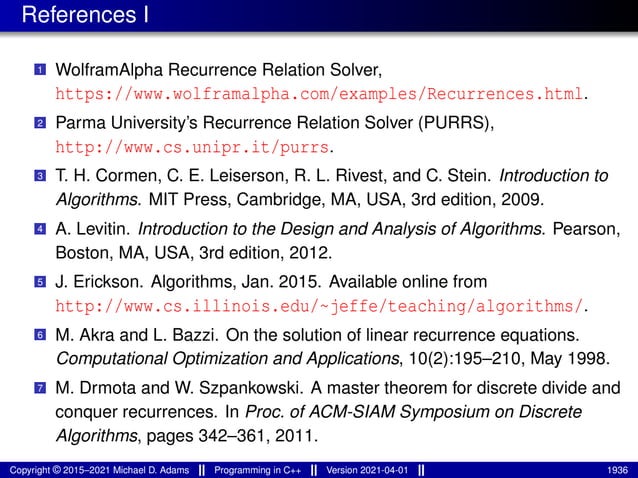Click 'Version 2021-04-01' in the footer
The width and height of the screenshot is (638, 478).
point(367,470)
